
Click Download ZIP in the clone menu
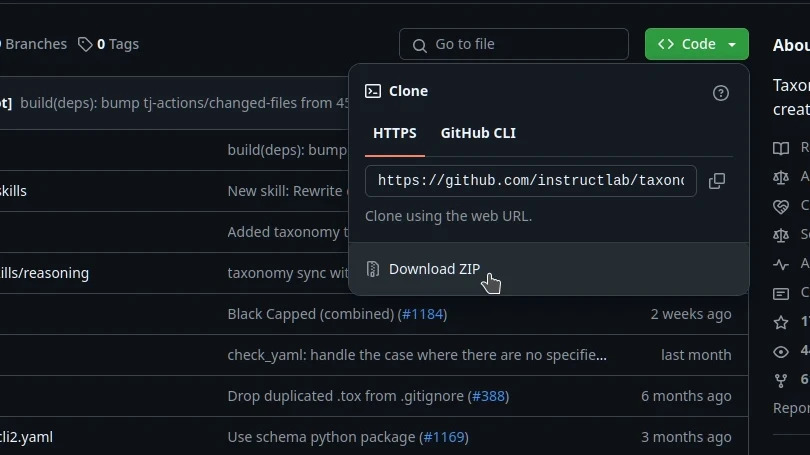click(434, 269)
